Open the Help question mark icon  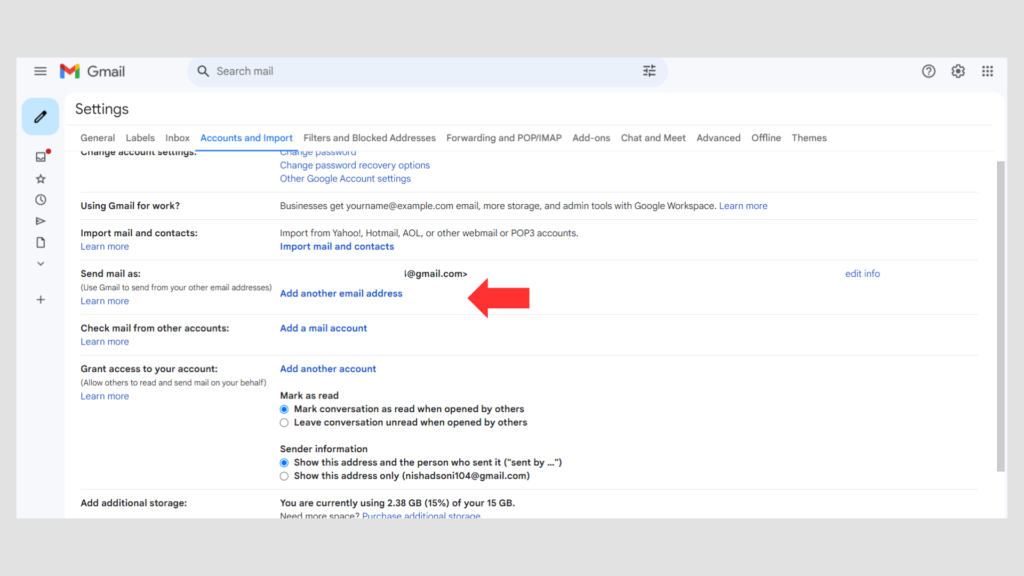(x=928, y=71)
